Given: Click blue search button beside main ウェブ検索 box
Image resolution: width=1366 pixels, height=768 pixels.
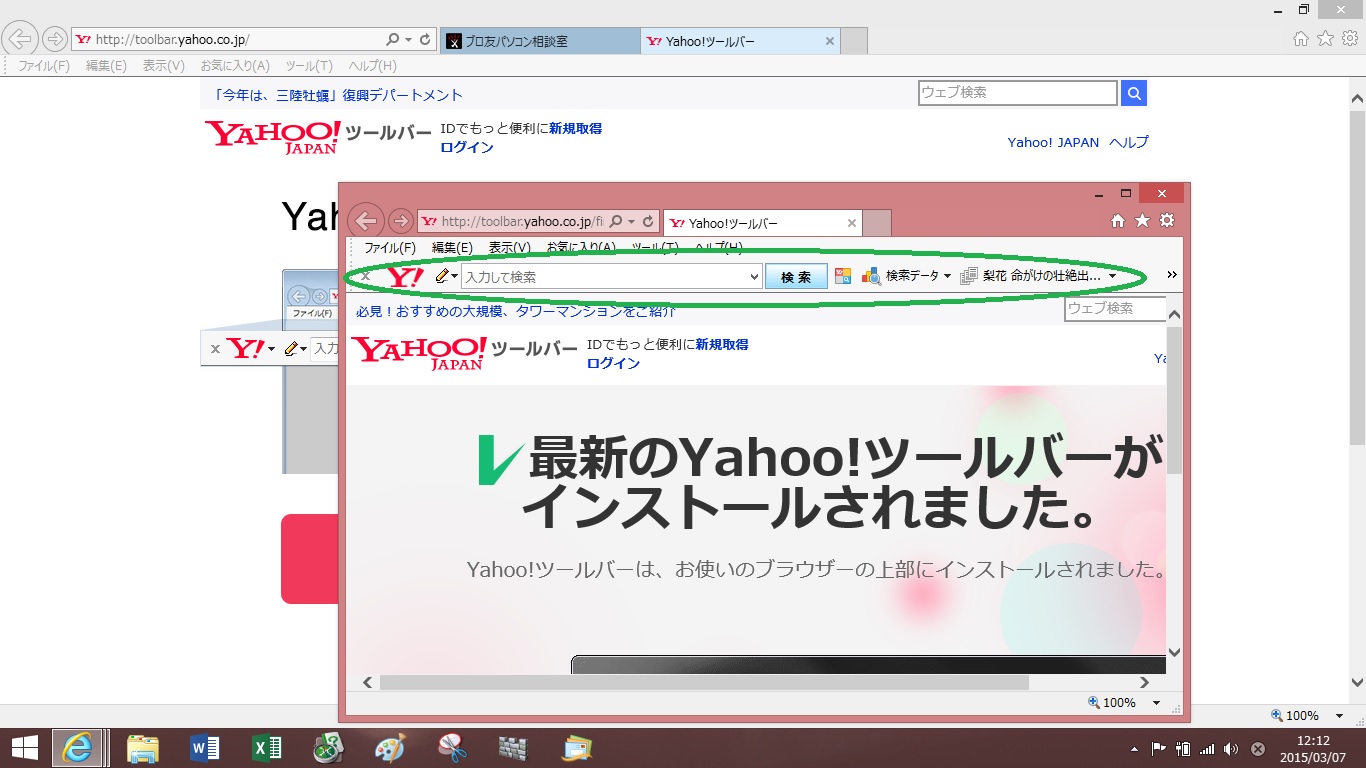Looking at the screenshot, I should 1134,93.
